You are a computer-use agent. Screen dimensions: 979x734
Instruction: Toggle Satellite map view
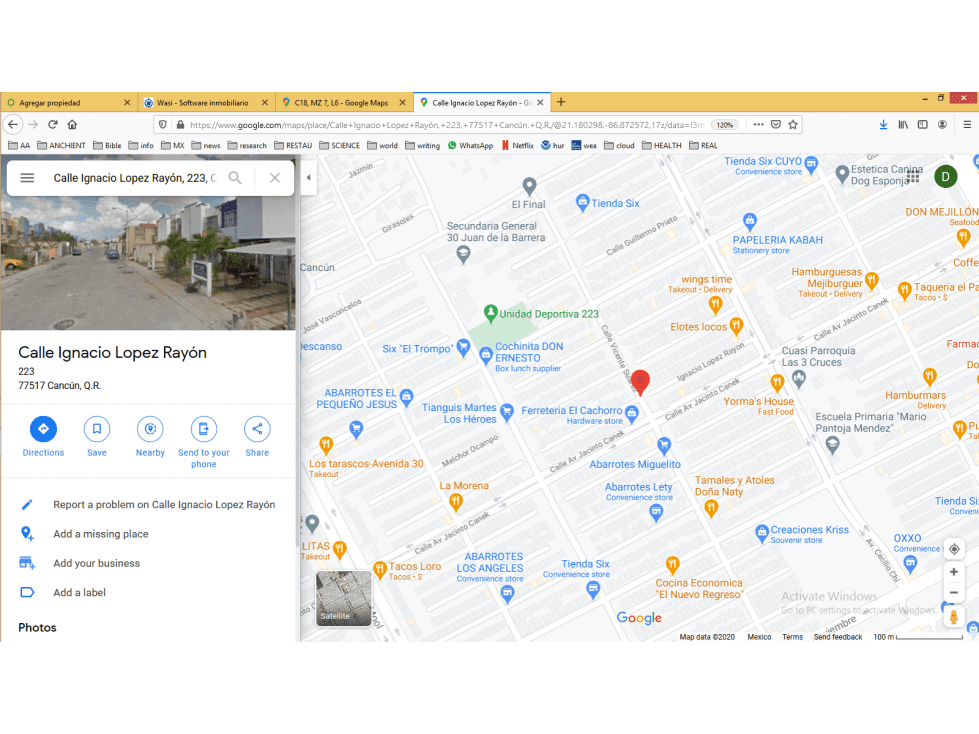[343, 598]
